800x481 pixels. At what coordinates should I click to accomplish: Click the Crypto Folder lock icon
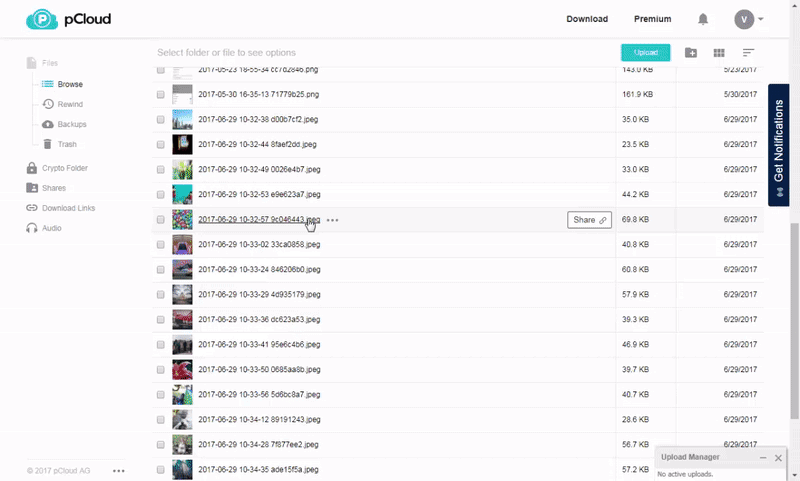click(32, 168)
